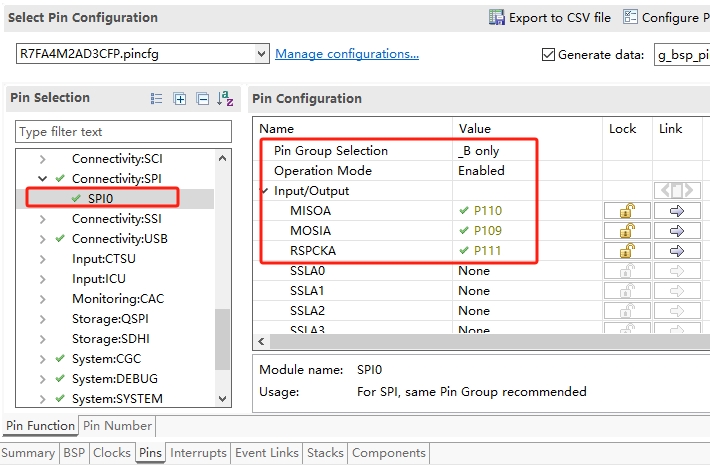
Task: Expand the Connectivity:USB node
Action: pyautogui.click(x=43, y=239)
